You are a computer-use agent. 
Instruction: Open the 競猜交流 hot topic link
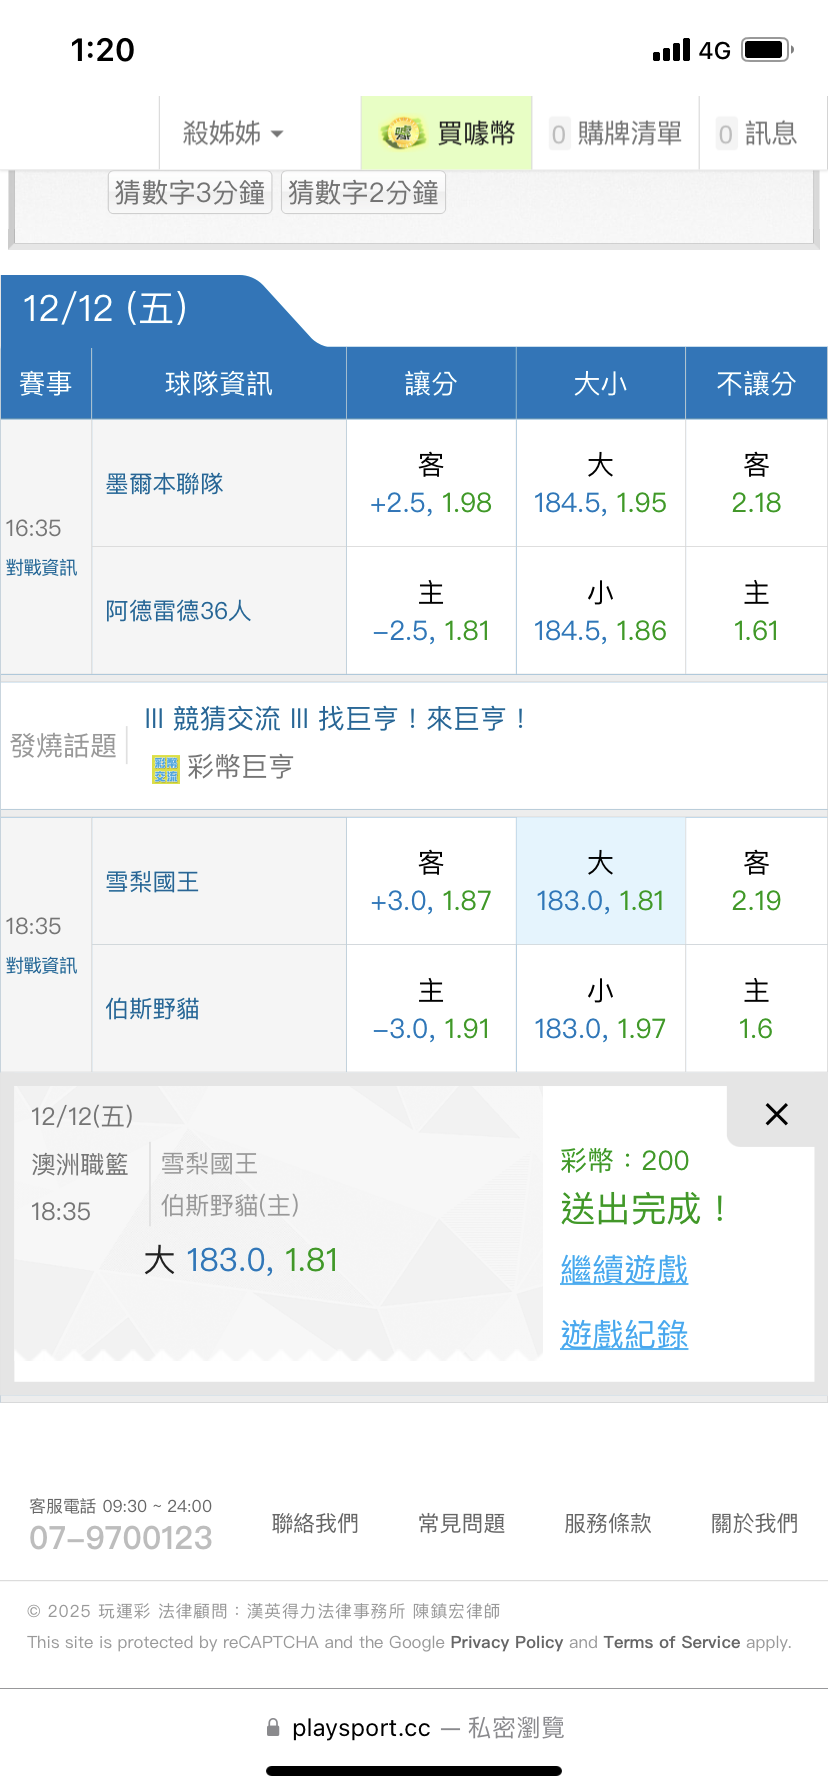335,719
